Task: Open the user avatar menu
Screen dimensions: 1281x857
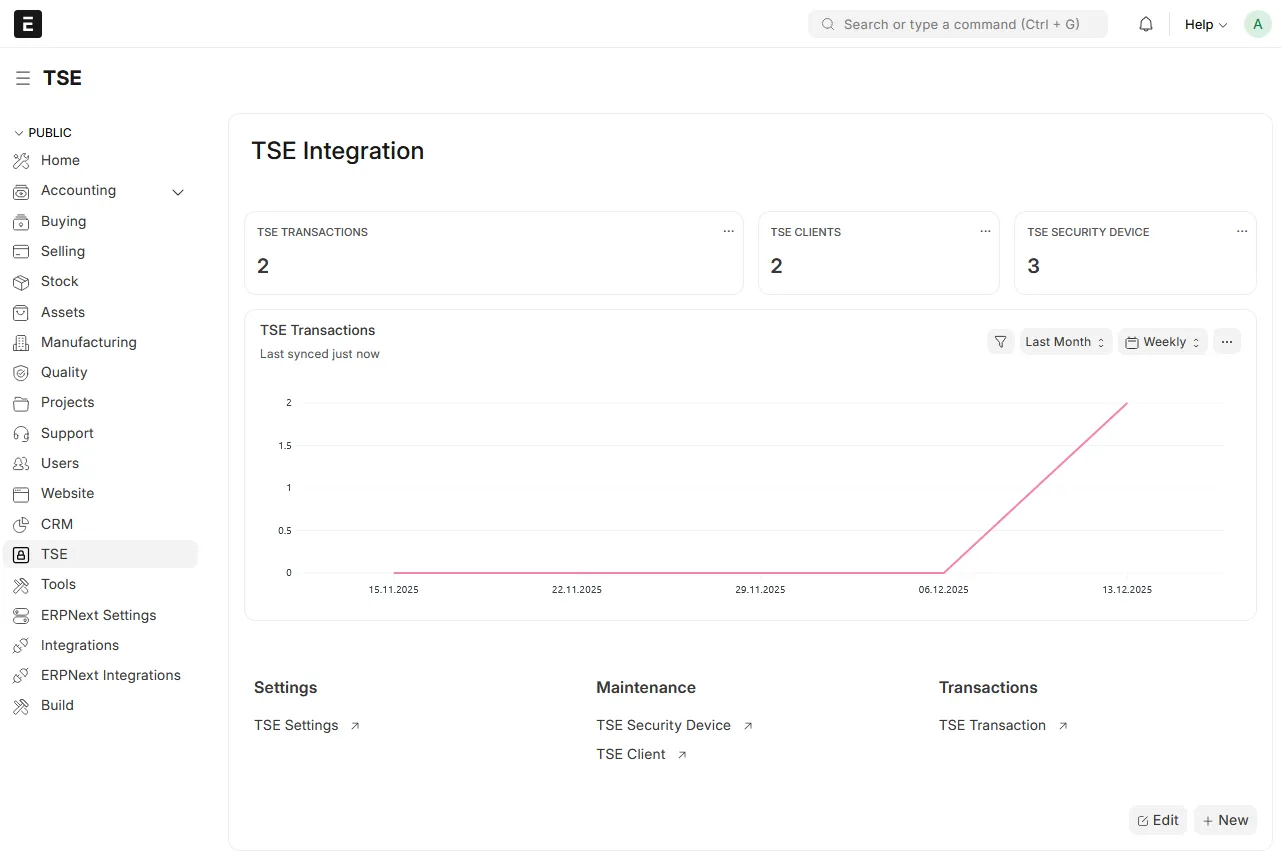Action: coord(1257,24)
